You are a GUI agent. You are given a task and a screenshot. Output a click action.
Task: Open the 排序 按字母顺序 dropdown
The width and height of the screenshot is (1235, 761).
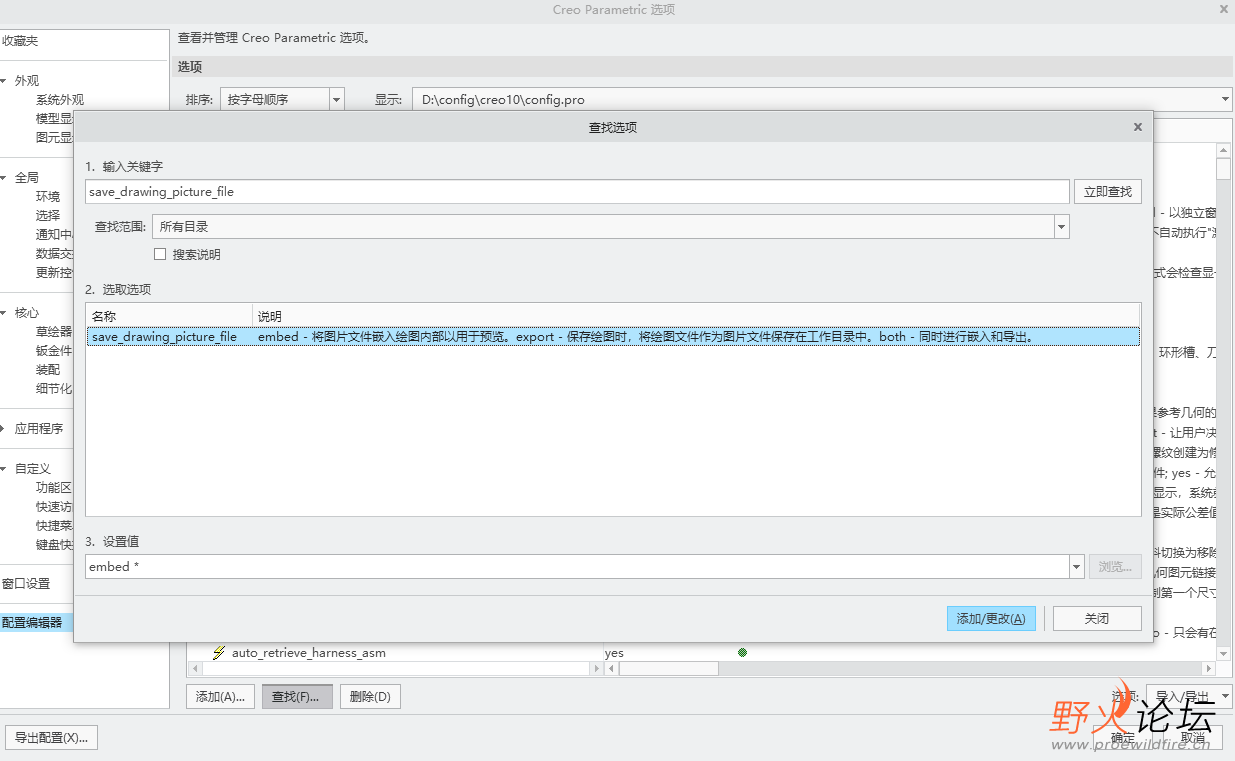coord(336,100)
